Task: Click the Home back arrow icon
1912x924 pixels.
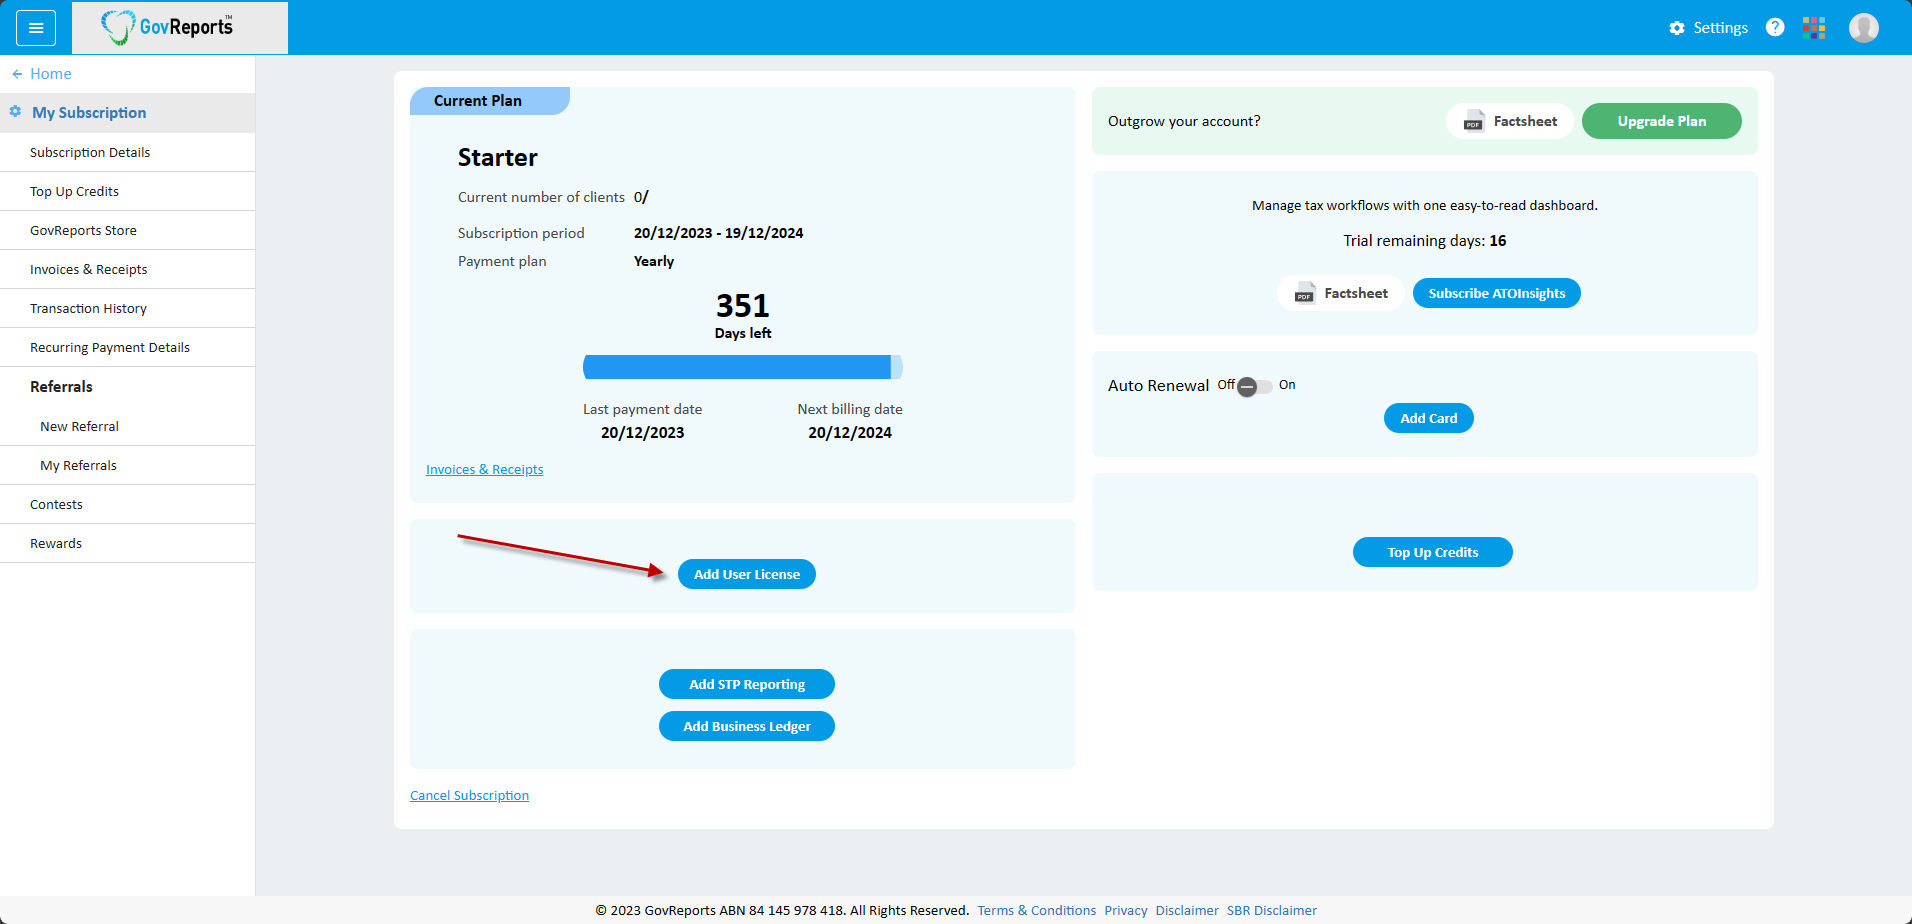Action: click(17, 74)
